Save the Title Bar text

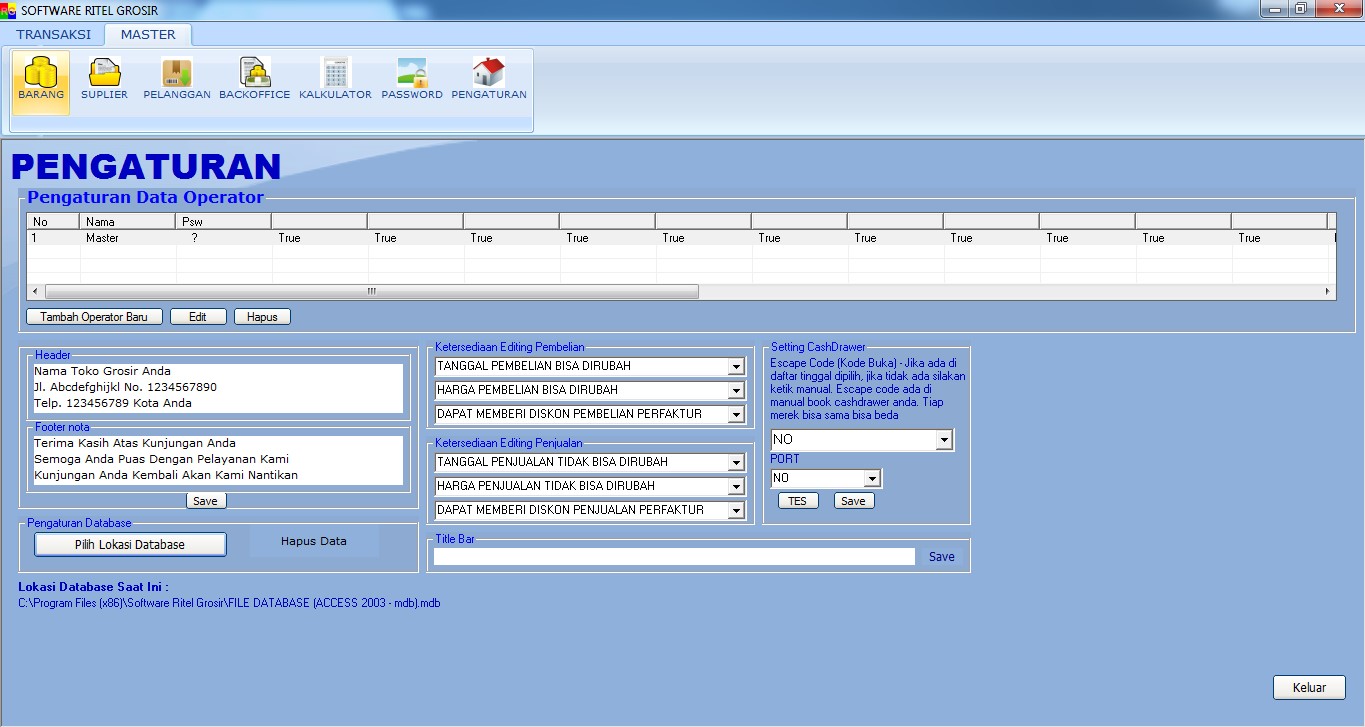pyautogui.click(x=942, y=557)
